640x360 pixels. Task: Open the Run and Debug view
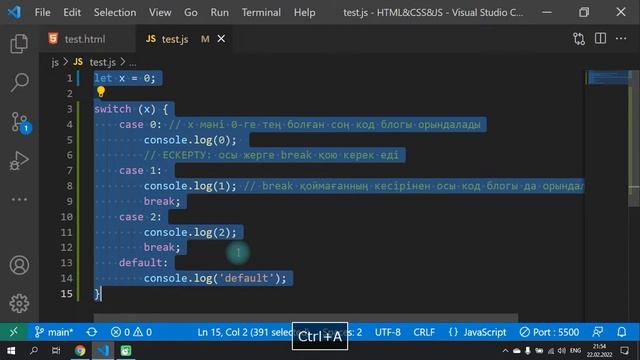[19, 161]
